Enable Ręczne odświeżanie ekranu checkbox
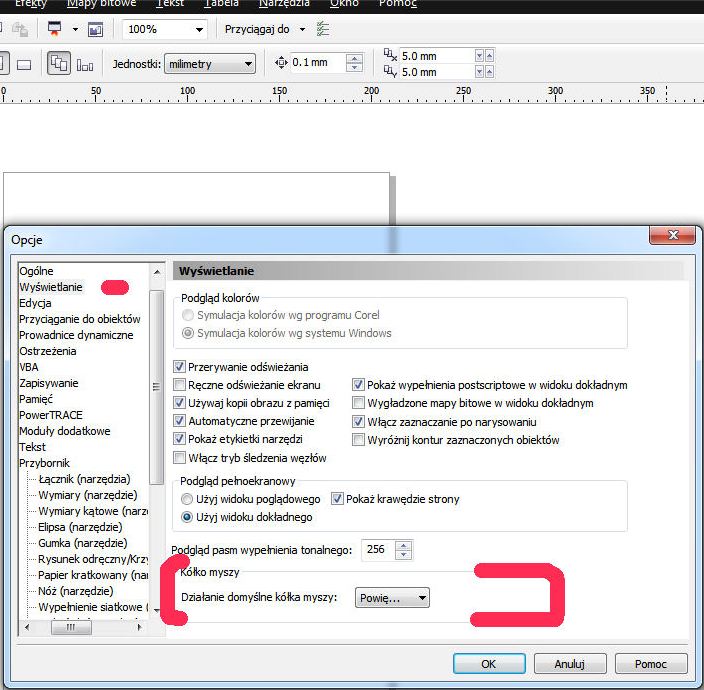The image size is (704, 690). click(x=180, y=385)
